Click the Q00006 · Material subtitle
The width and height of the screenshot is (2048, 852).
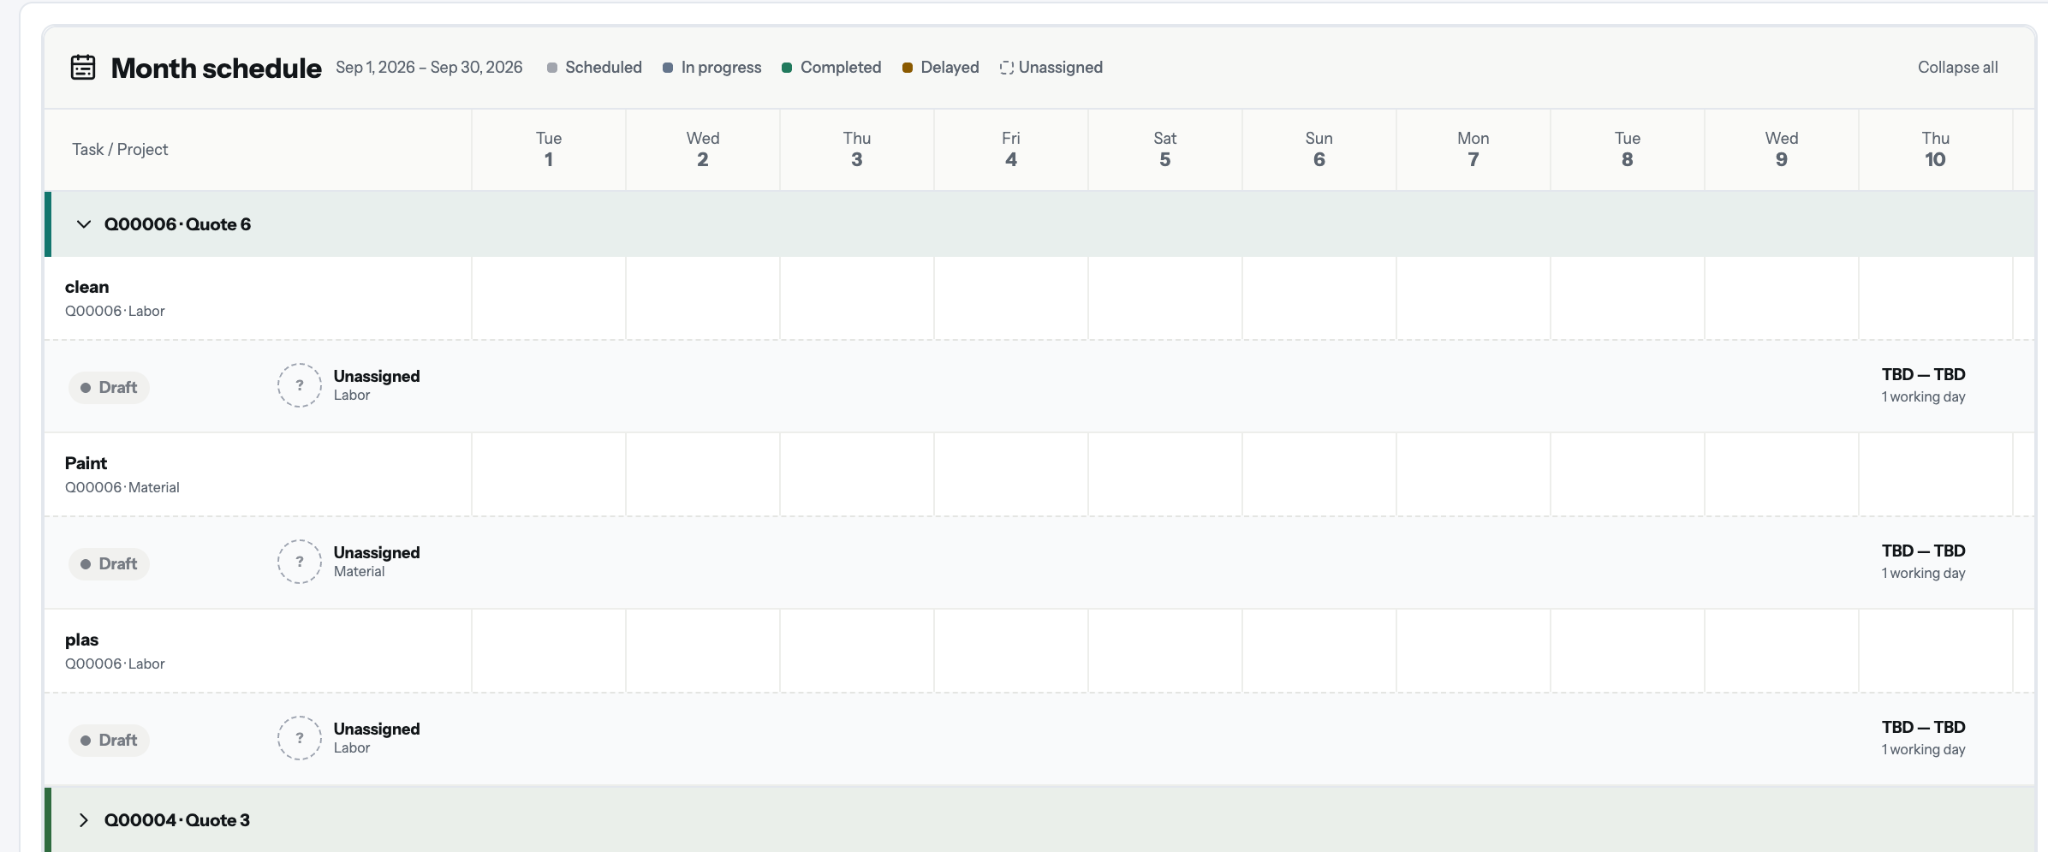pos(122,487)
